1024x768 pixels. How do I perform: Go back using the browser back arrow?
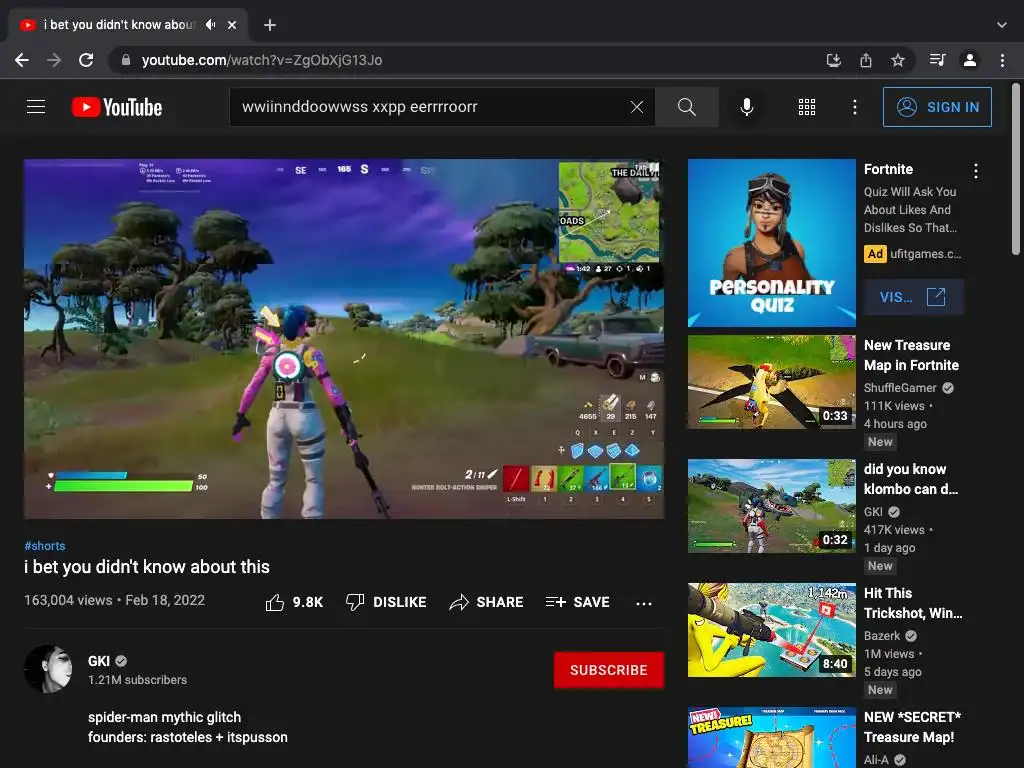click(22, 60)
